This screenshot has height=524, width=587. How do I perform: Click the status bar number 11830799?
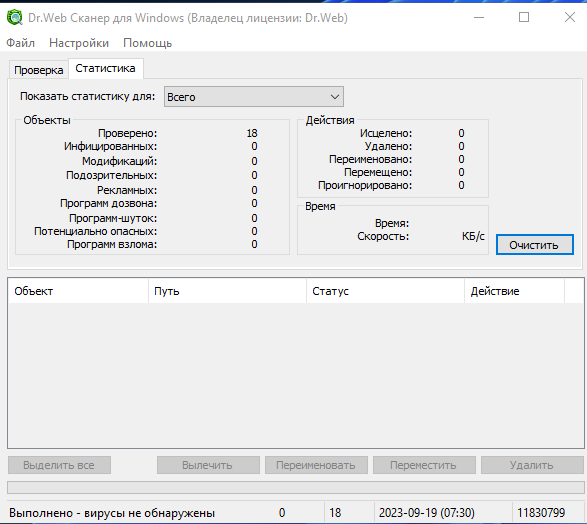click(x=541, y=513)
